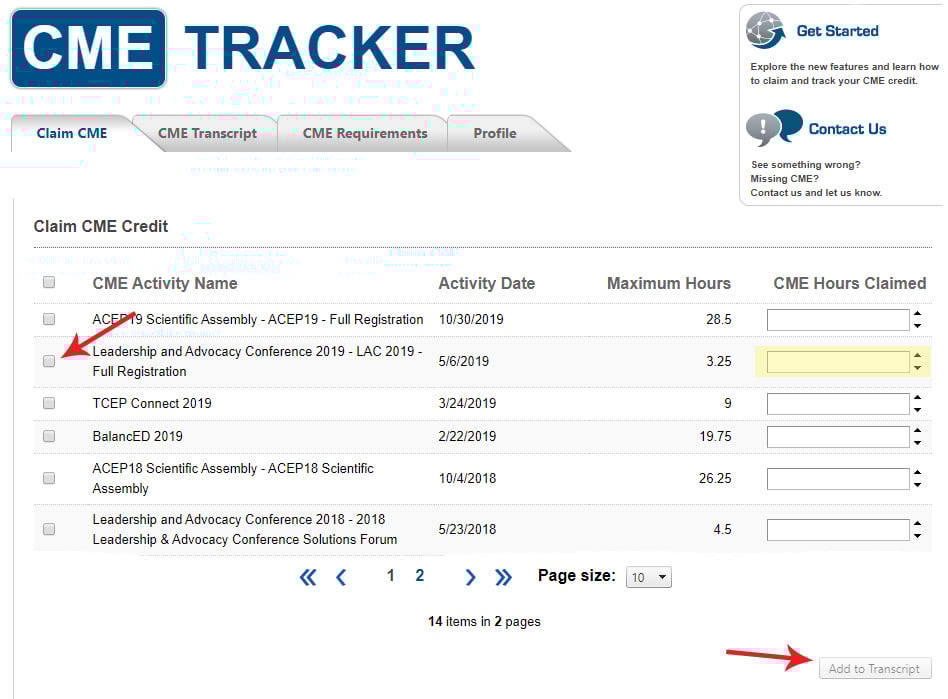Click the hours claimed field for TCEP Connect 2019

click(x=838, y=404)
